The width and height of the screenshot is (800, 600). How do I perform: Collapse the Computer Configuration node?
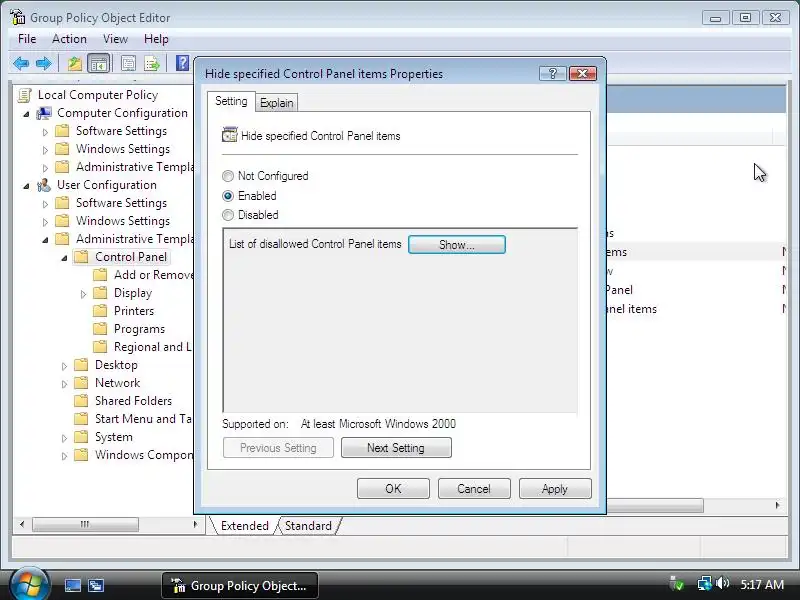tap(27, 114)
